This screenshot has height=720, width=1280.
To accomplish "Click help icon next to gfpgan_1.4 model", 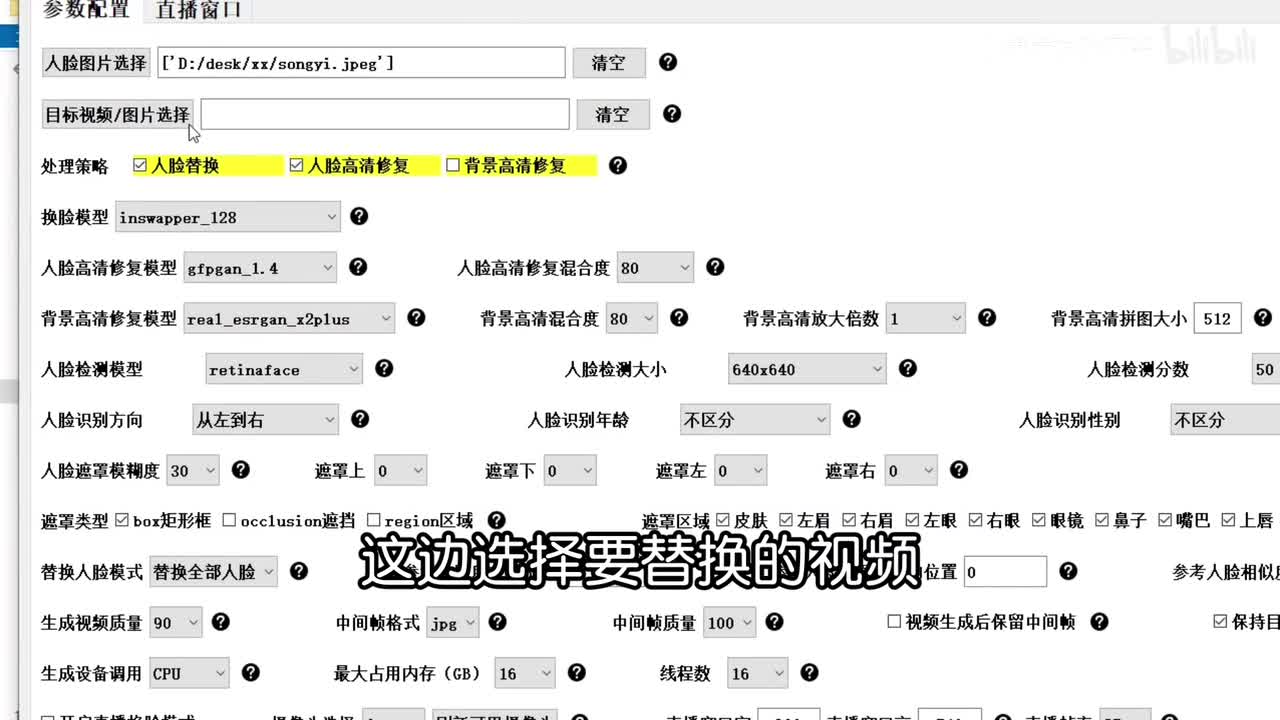I will coord(358,267).
